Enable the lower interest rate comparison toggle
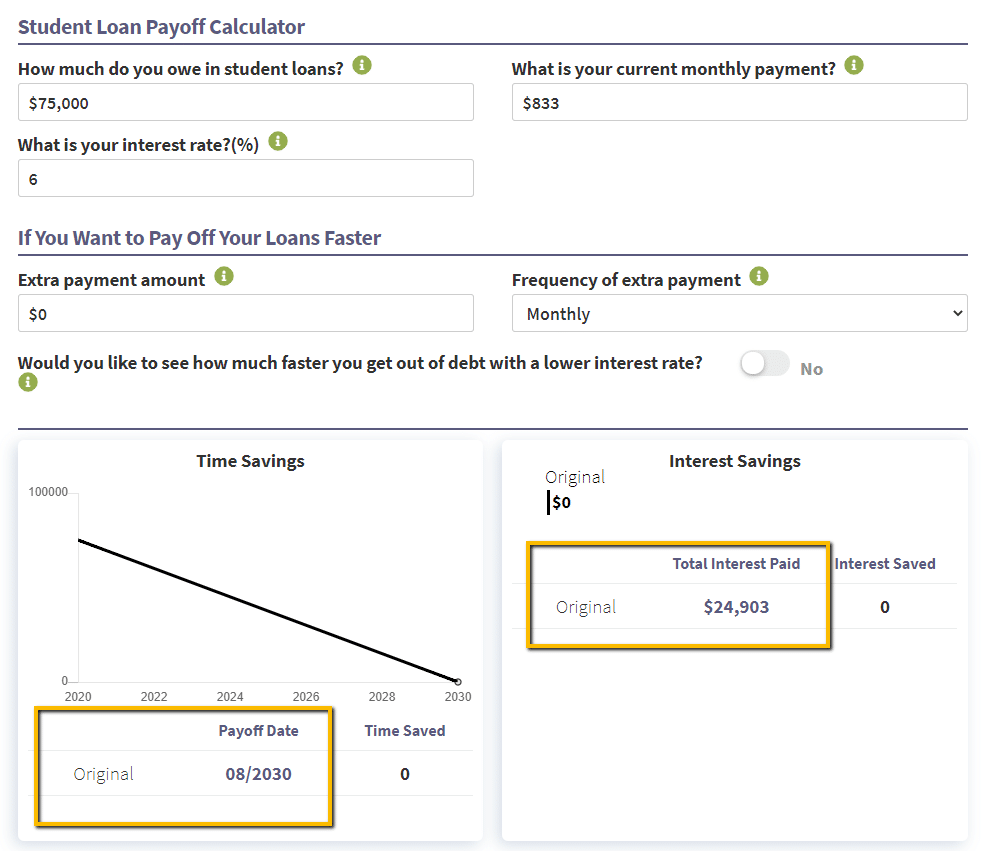Image resolution: width=981 pixels, height=851 pixels. 765,365
